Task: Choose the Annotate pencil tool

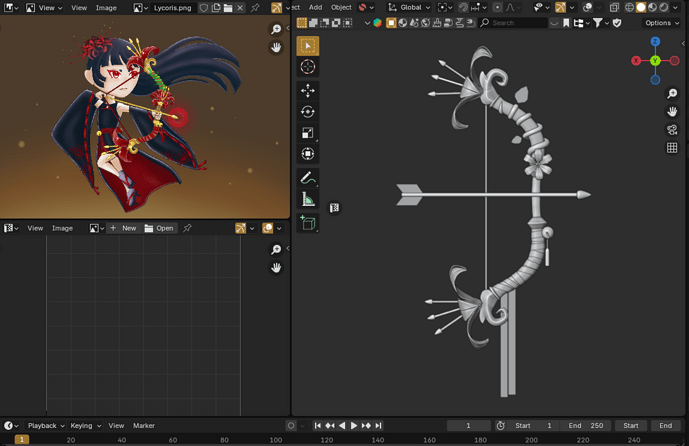Action: (x=308, y=178)
